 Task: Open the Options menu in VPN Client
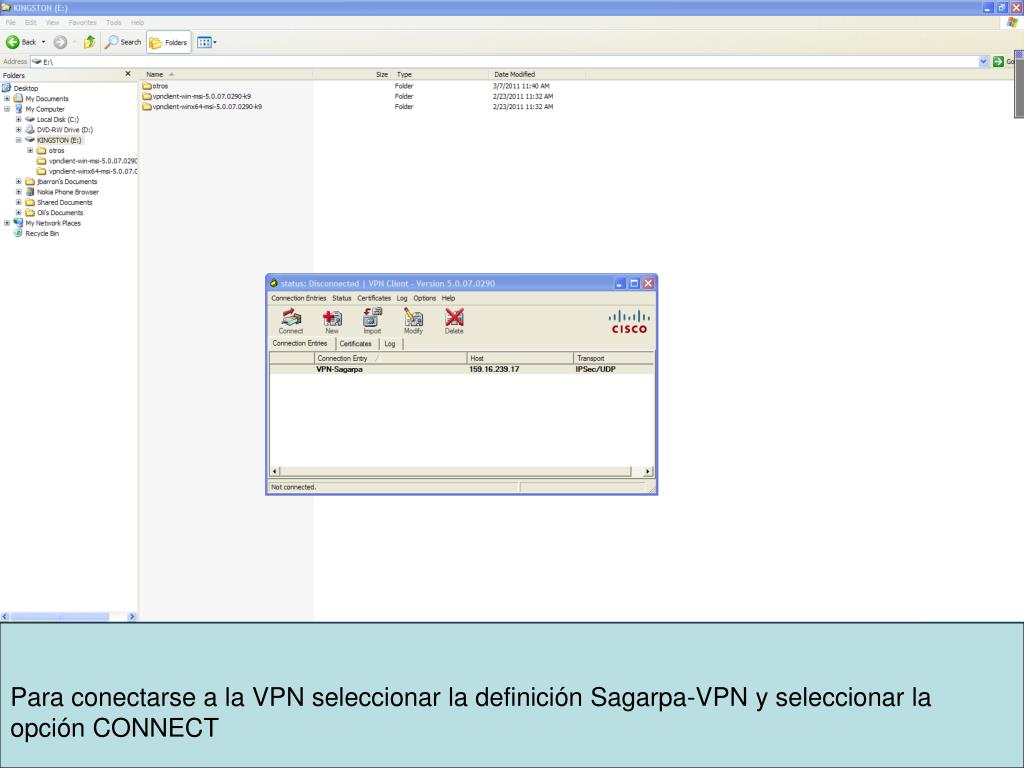pos(424,298)
